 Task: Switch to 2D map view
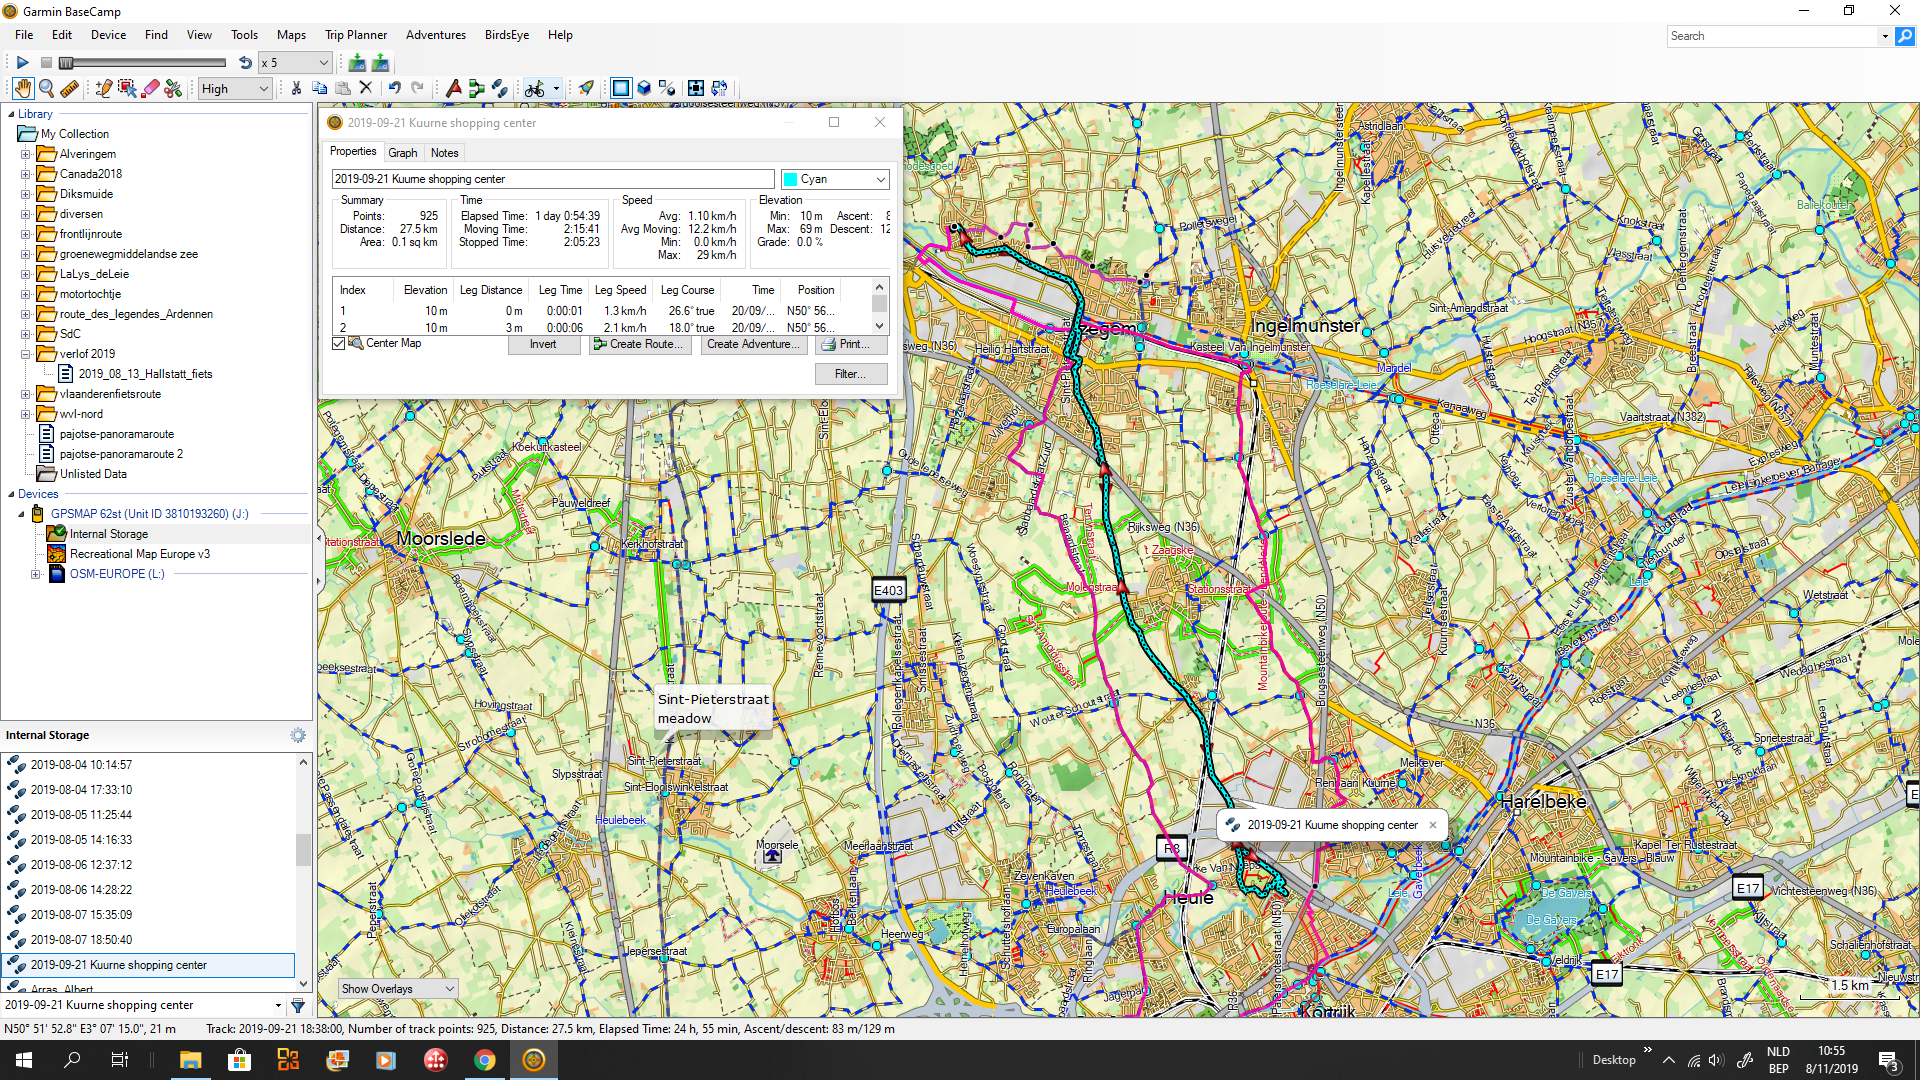click(x=621, y=88)
